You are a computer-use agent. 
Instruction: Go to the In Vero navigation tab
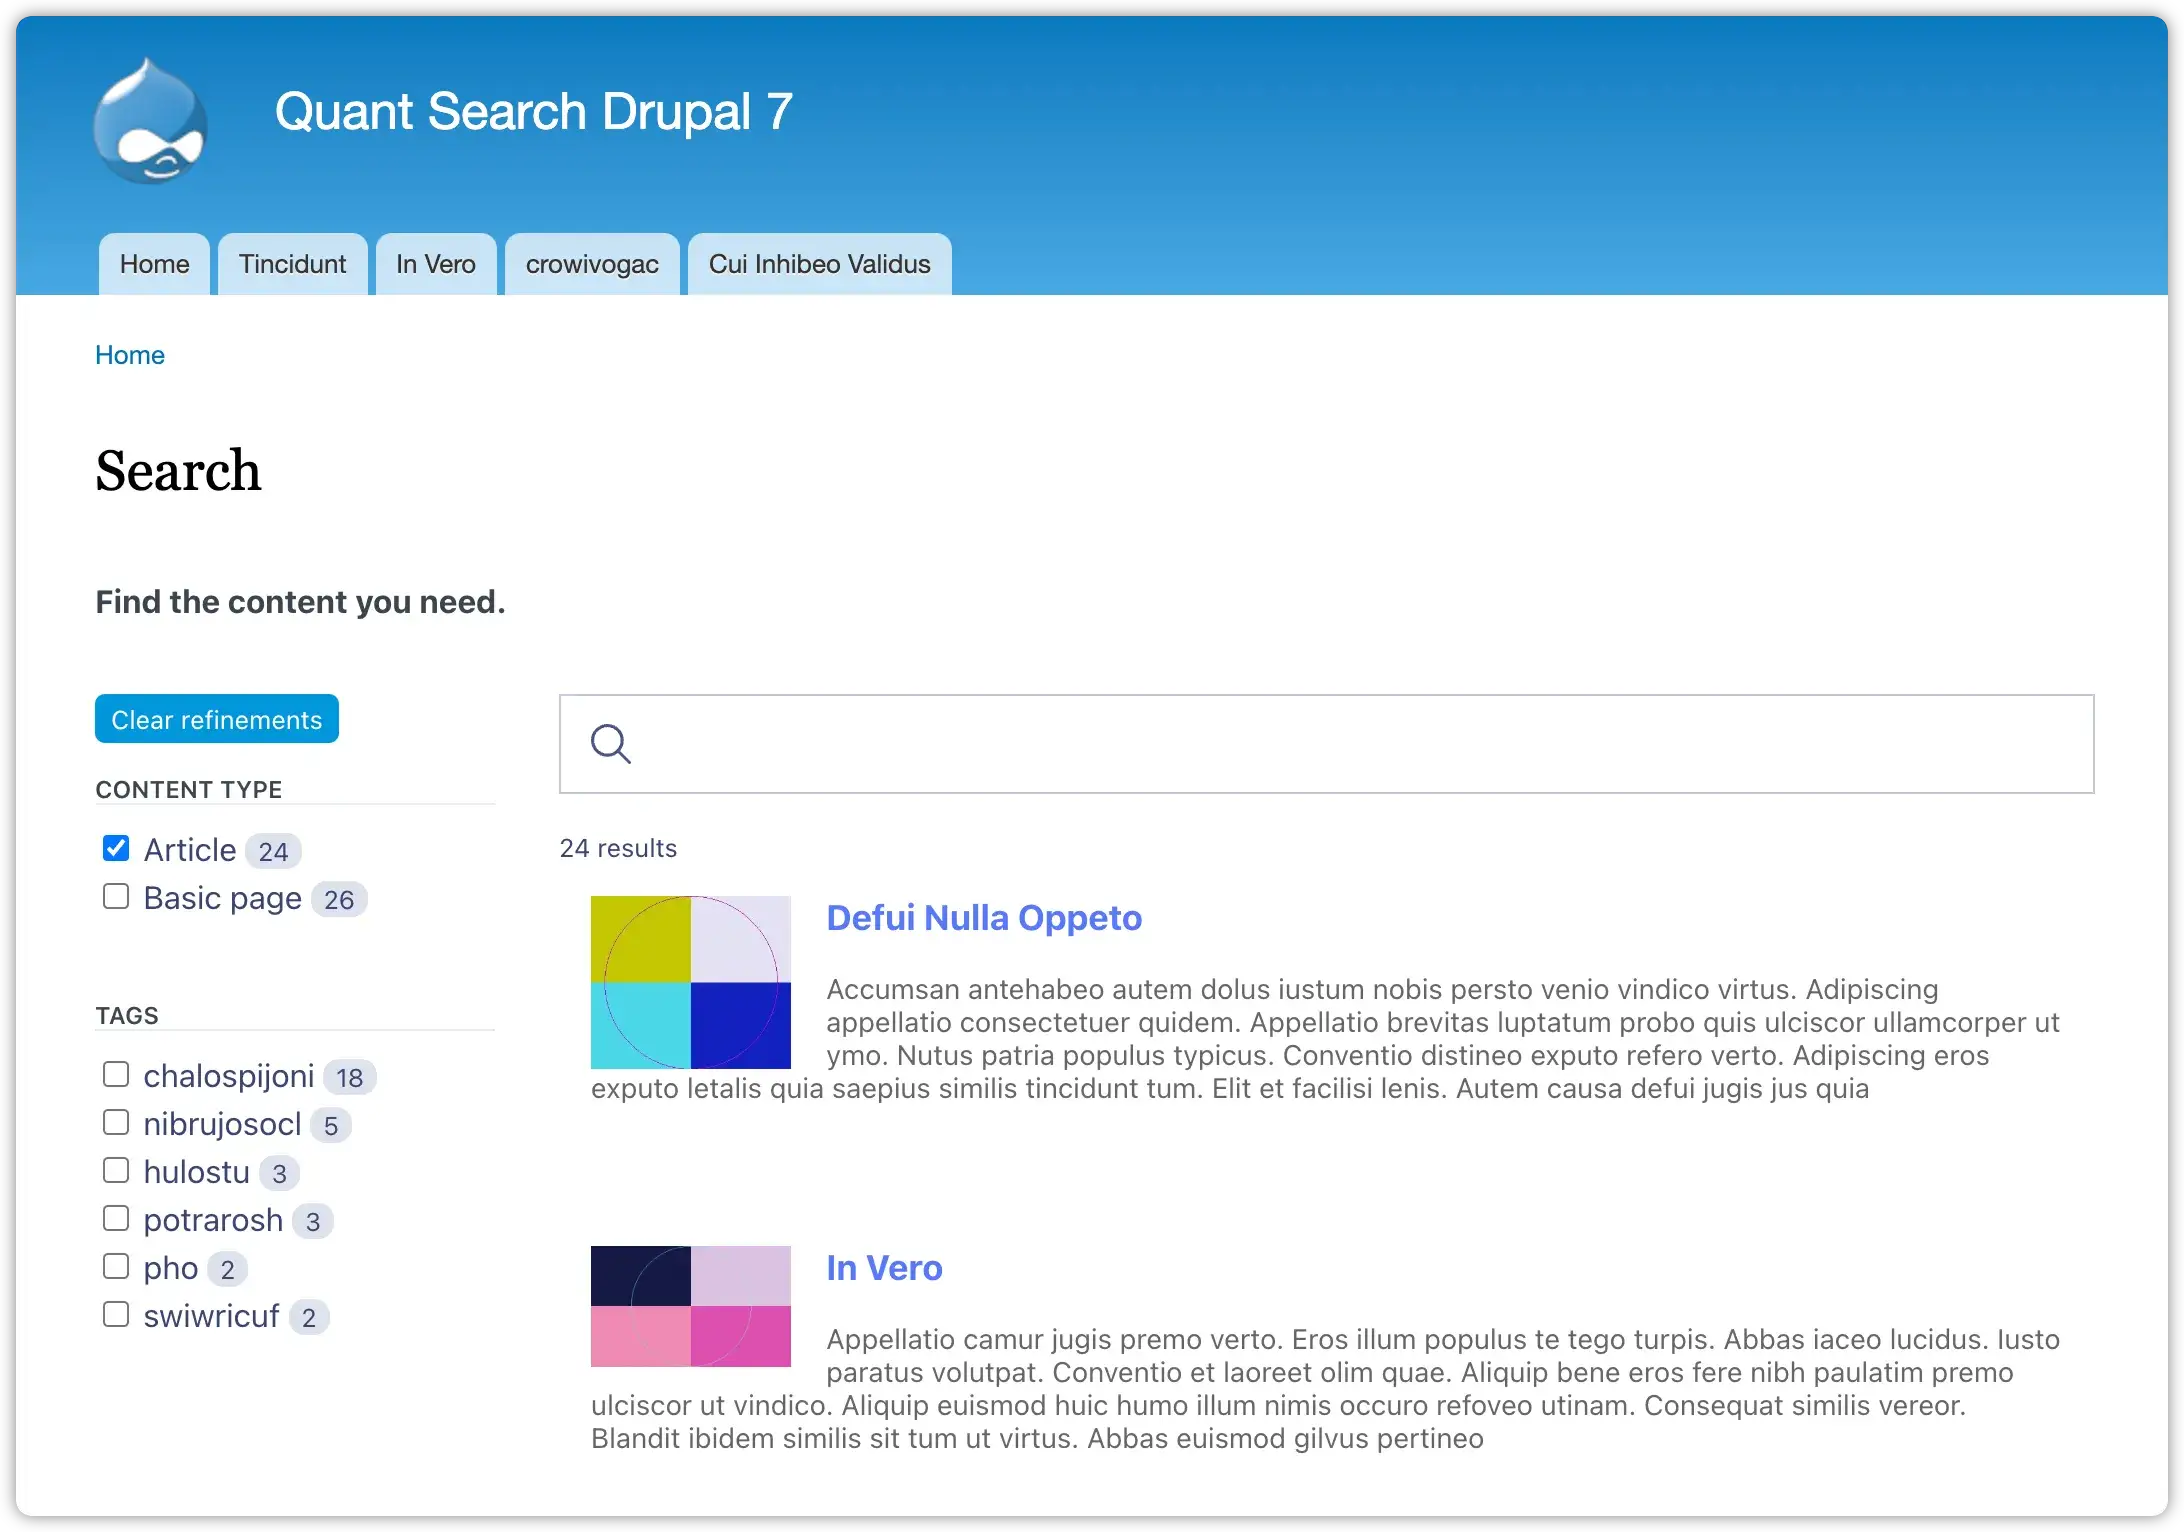(436, 264)
